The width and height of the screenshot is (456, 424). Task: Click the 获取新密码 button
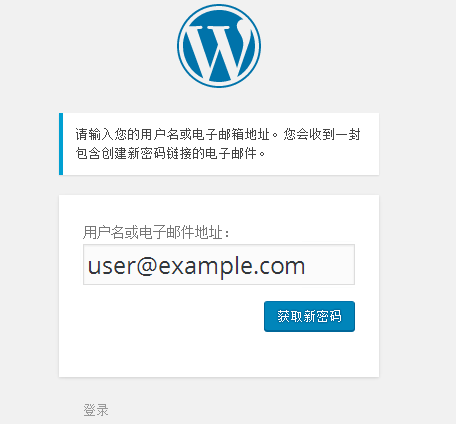(x=309, y=316)
